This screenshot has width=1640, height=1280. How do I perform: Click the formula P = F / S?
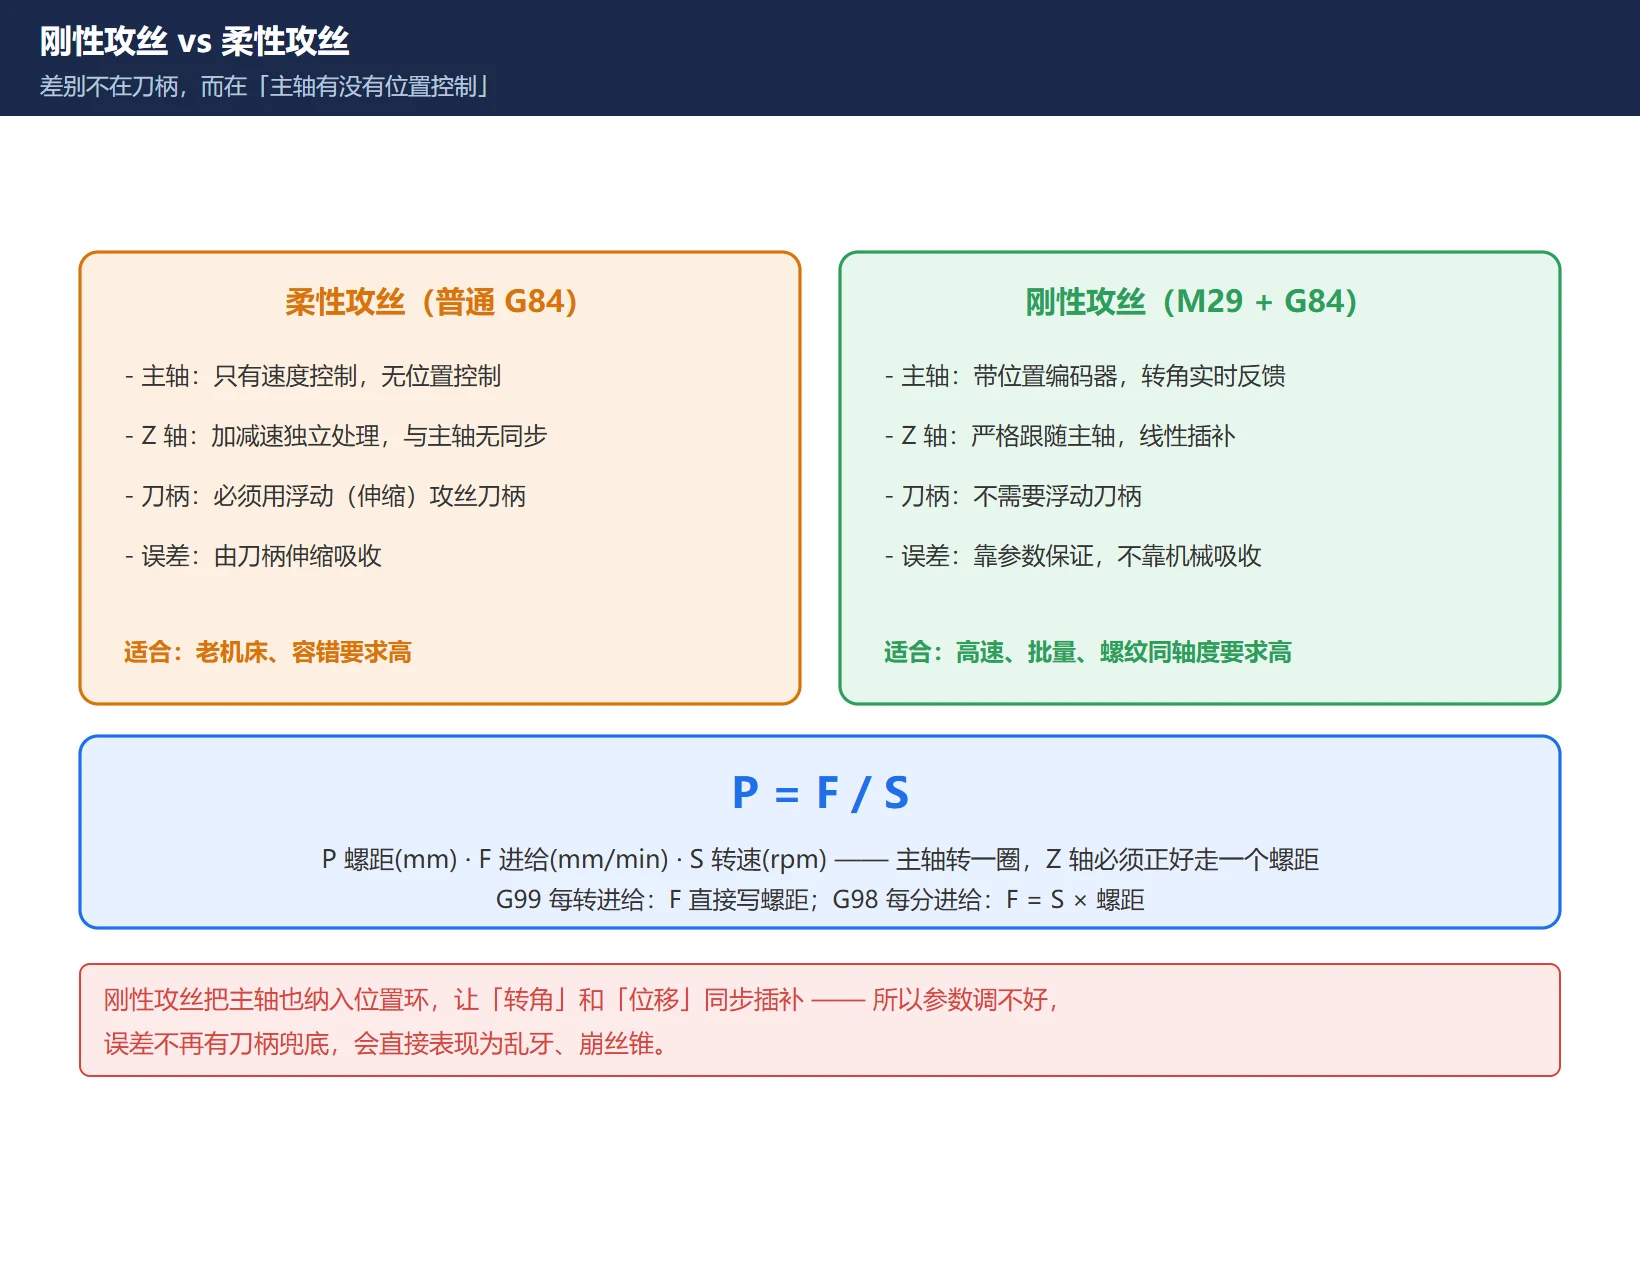click(x=820, y=793)
